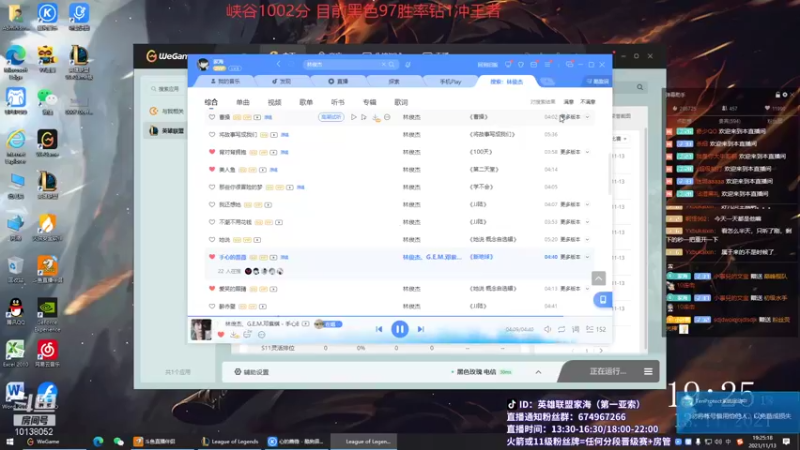Switch to the 发现 tab

coord(282,82)
